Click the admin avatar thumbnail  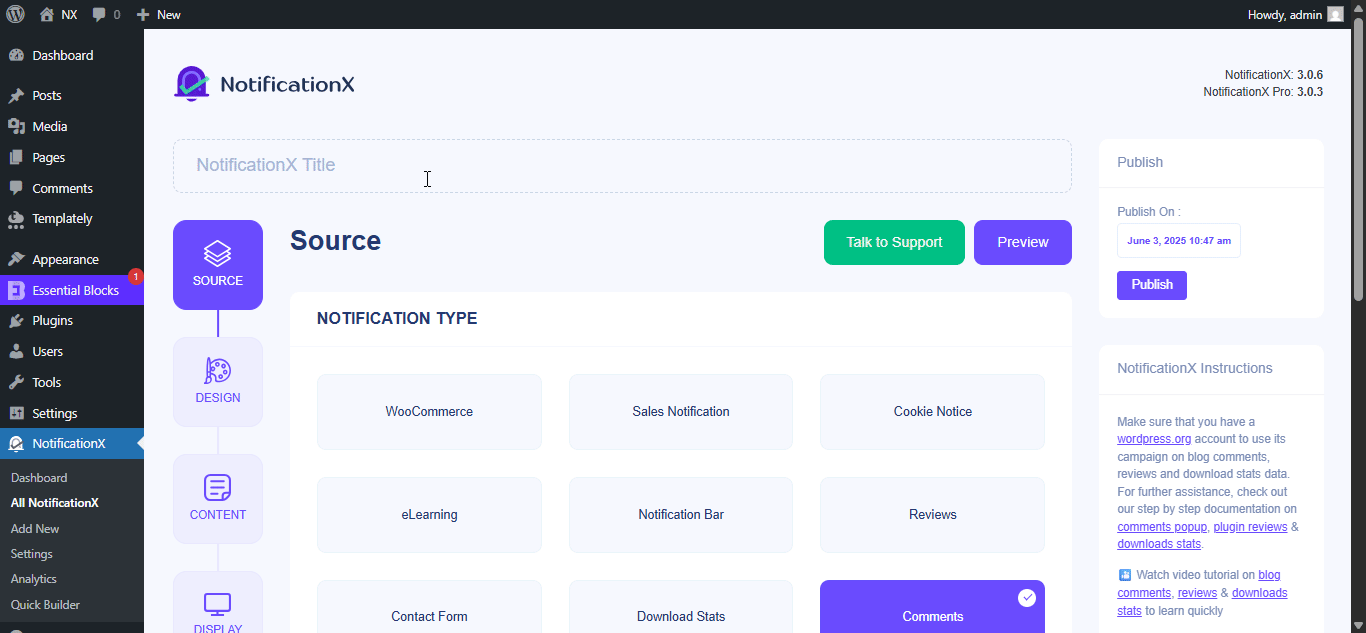[1335, 15]
